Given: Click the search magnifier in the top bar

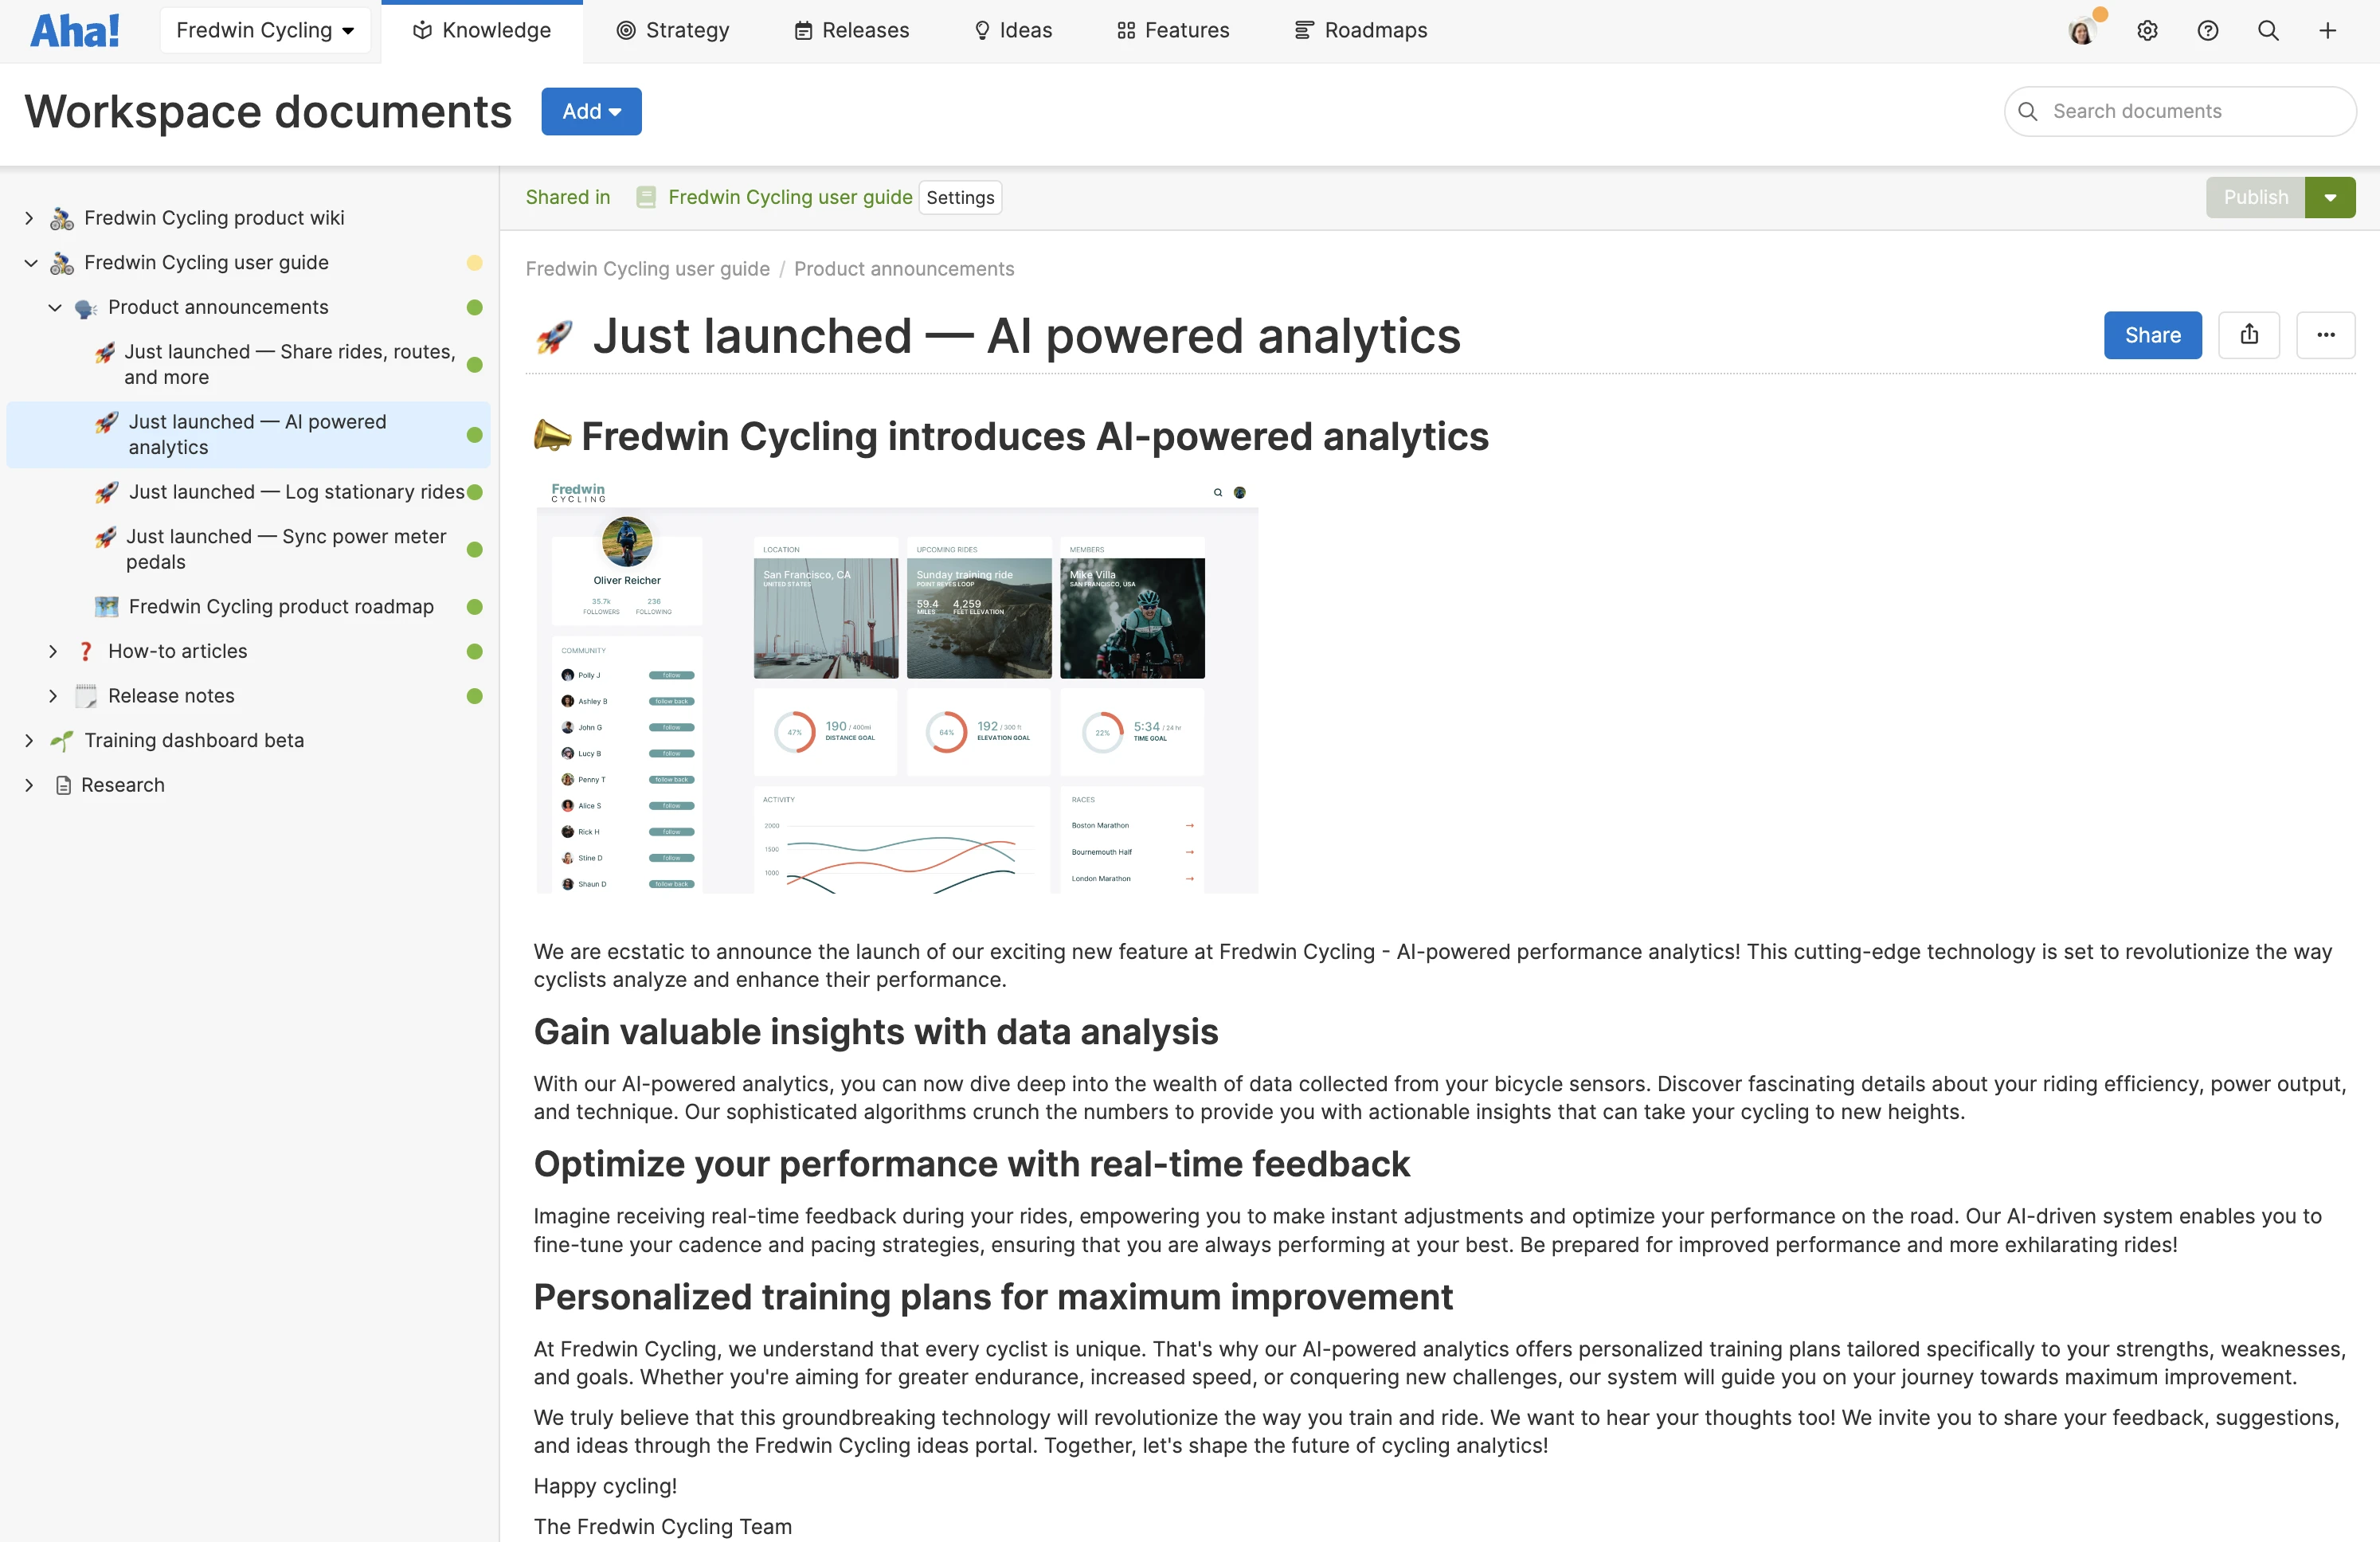Looking at the screenshot, I should pos(2268,30).
